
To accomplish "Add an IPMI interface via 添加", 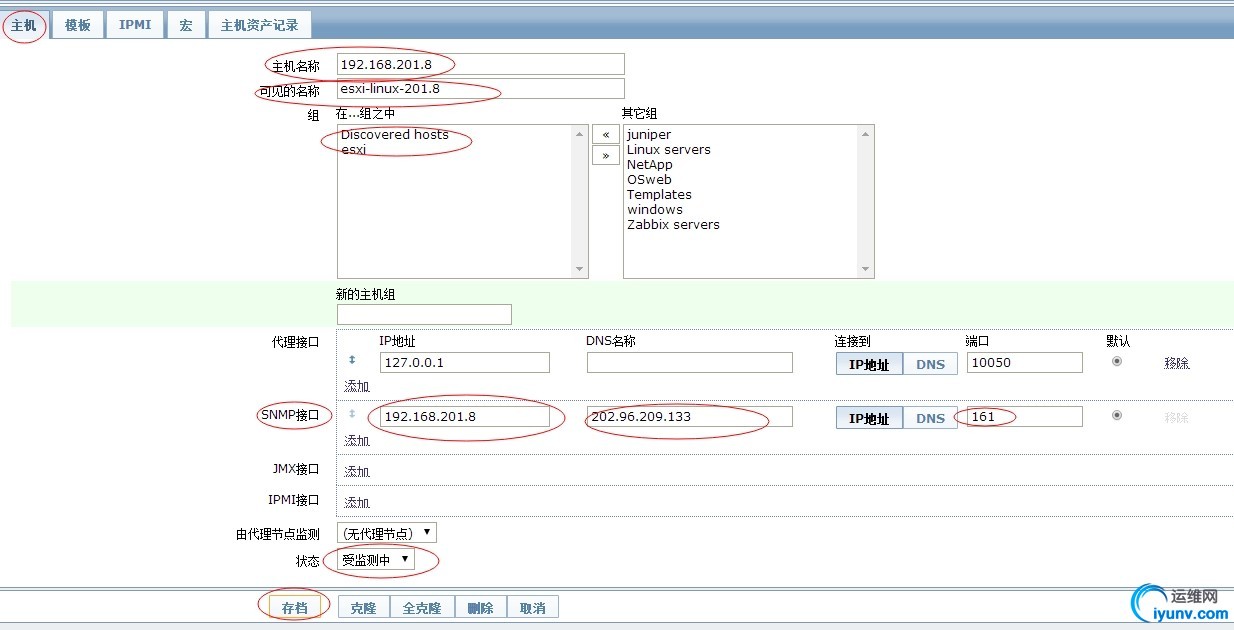I will coord(357,502).
